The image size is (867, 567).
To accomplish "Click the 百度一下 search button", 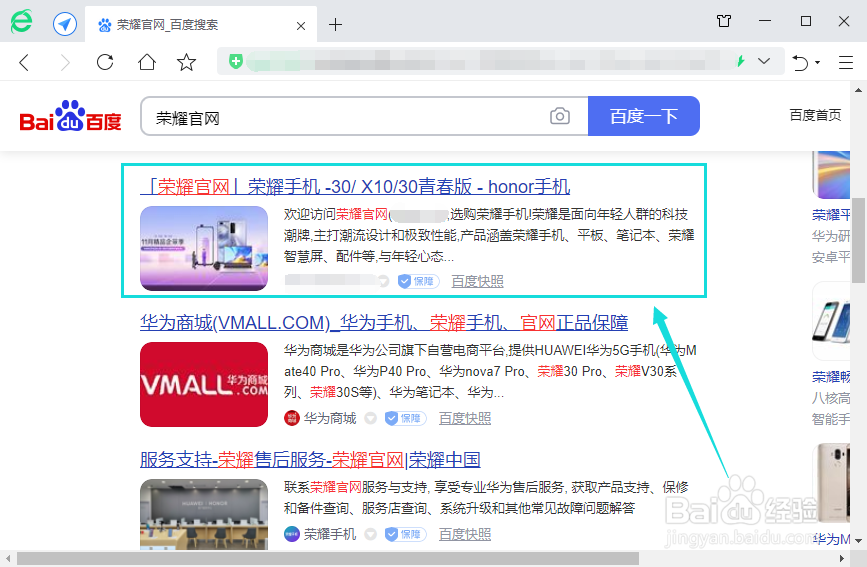I will [x=644, y=116].
